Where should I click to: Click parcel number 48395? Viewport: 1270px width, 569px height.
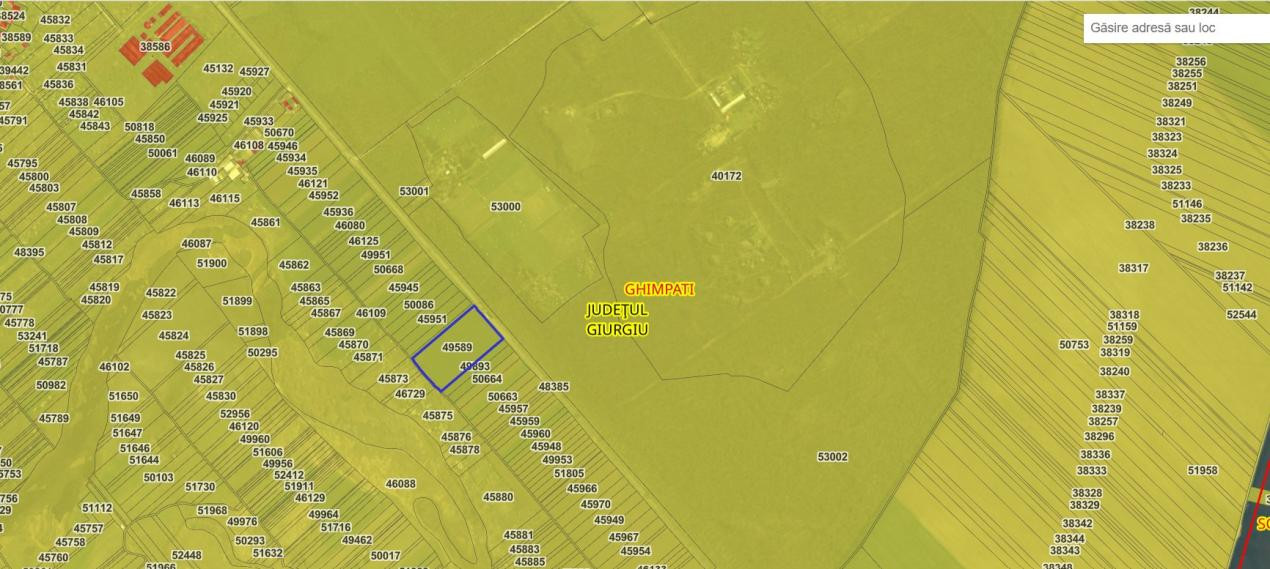coord(29,252)
